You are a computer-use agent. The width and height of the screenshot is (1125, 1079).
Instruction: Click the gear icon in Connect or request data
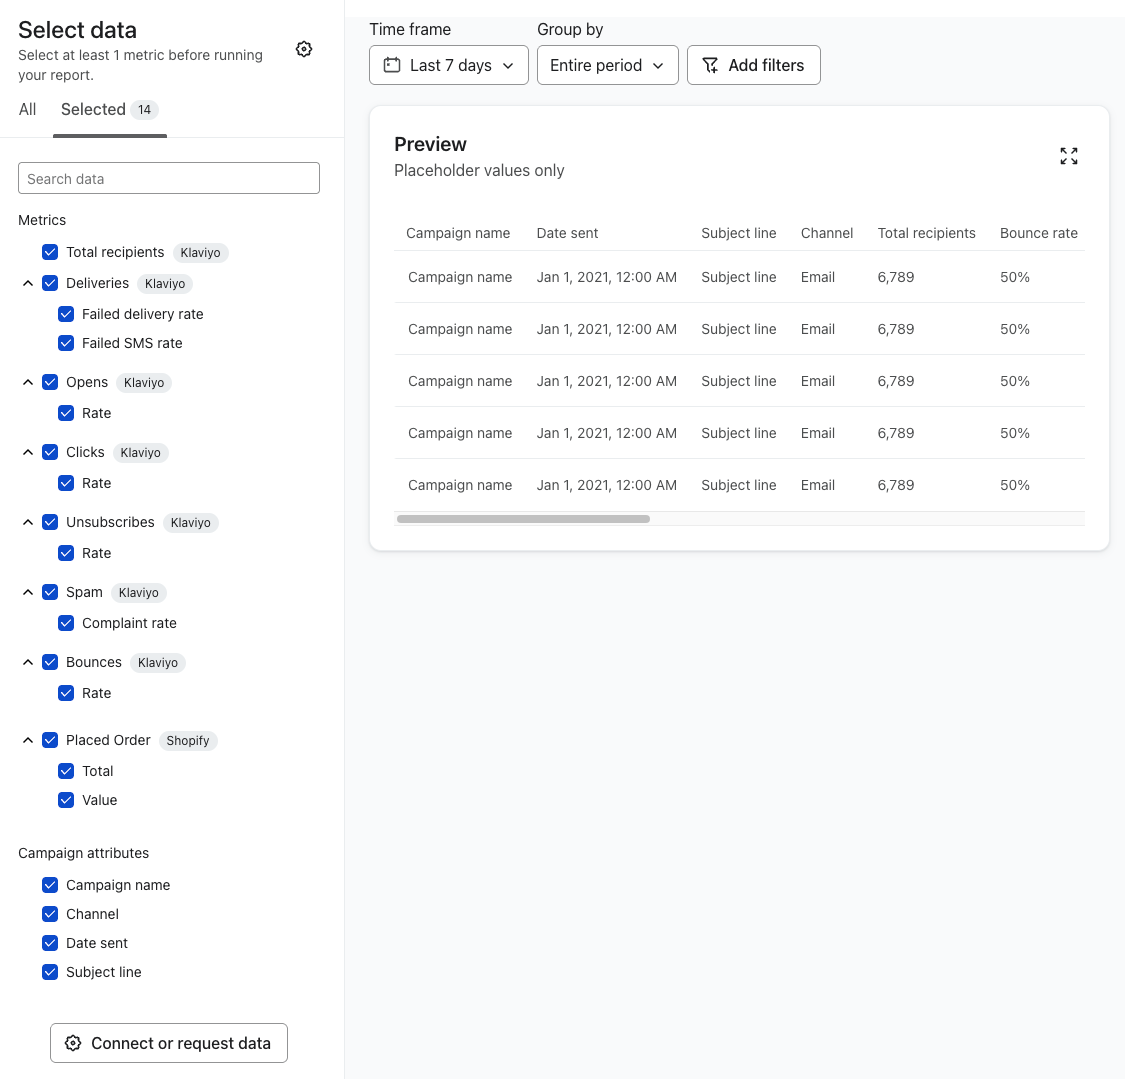(x=73, y=1043)
